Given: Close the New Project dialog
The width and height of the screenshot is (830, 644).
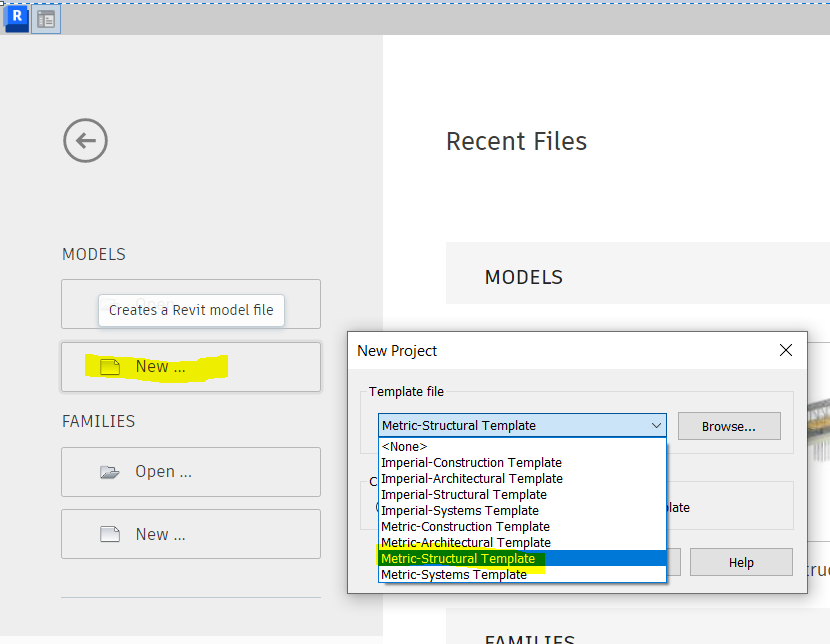Looking at the screenshot, I should pyautogui.click(x=785, y=350).
